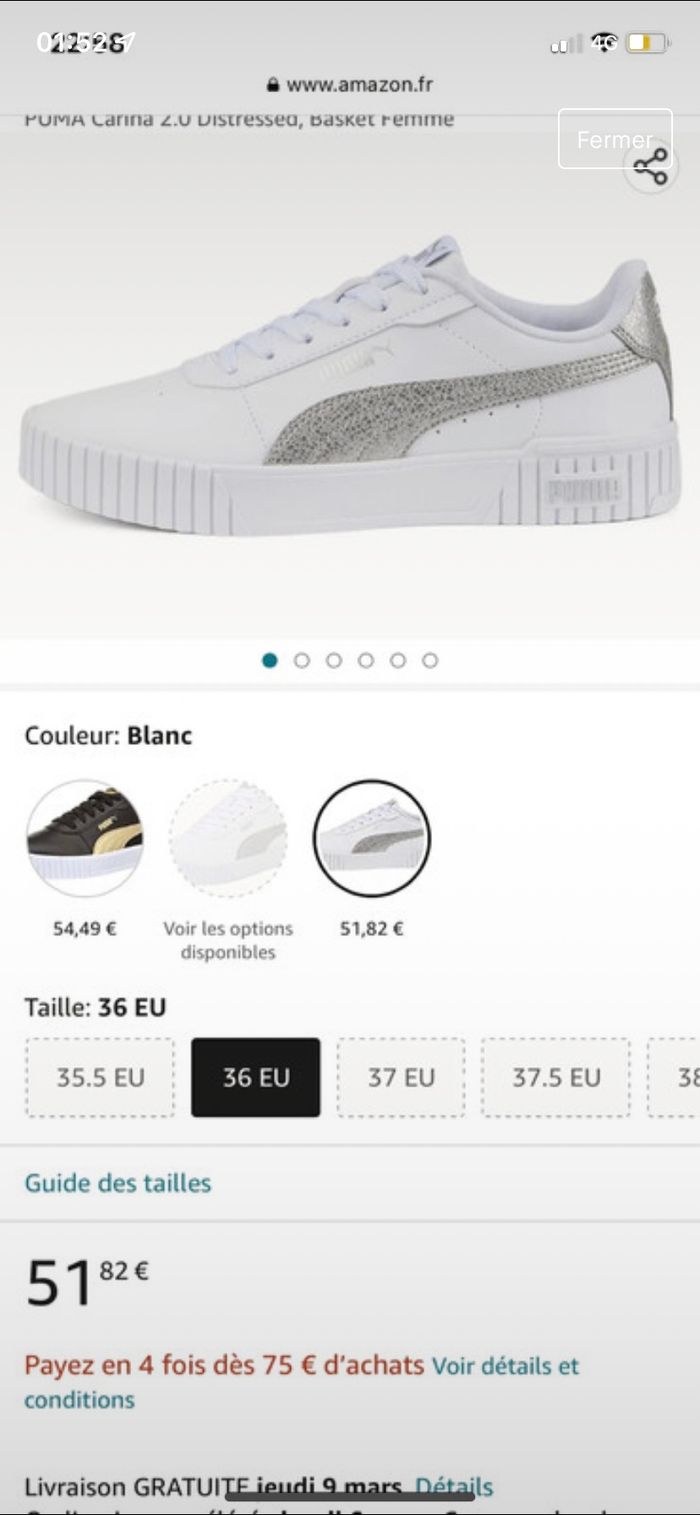
Task: Pick size 37 EU
Action: [x=401, y=1077]
